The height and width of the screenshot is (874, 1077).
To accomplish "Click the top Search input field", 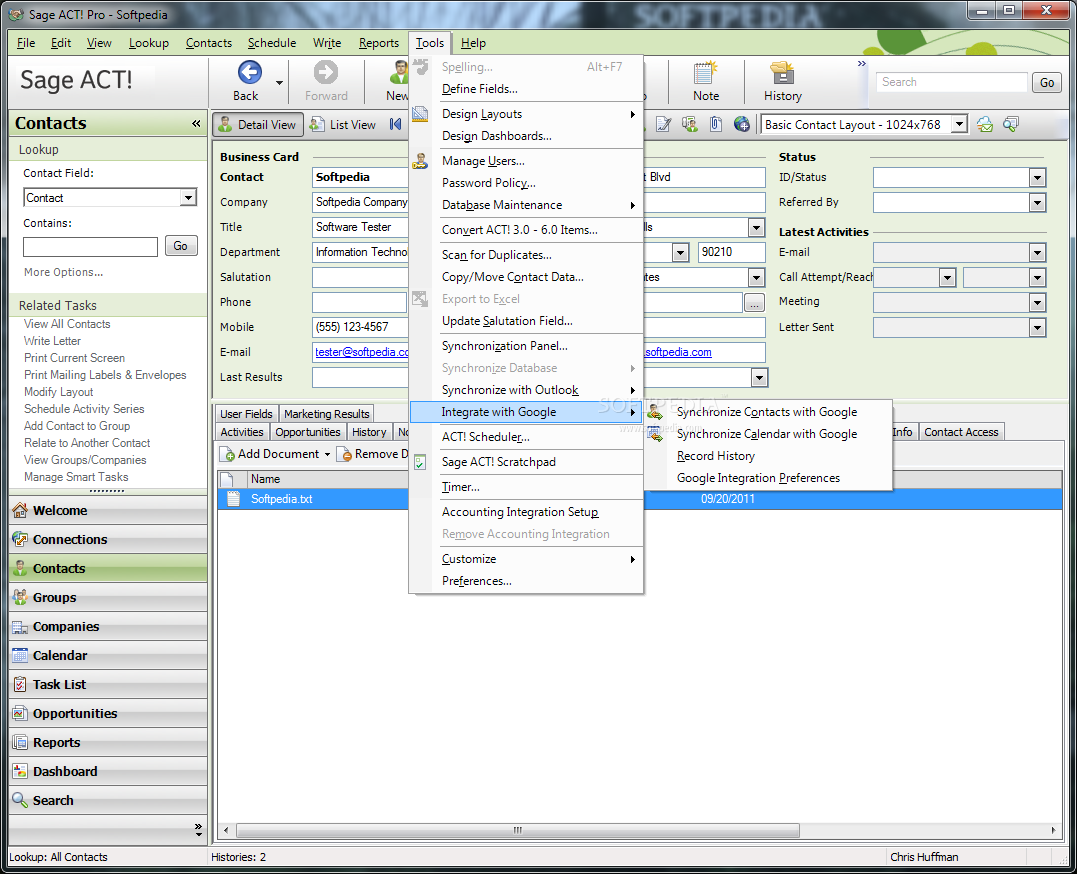I will pos(952,82).
